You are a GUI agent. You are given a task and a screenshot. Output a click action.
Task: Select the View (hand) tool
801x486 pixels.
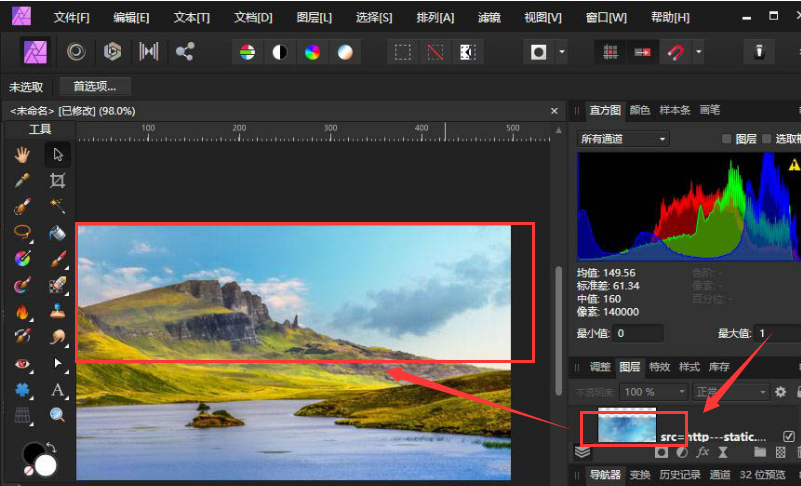click(22, 154)
